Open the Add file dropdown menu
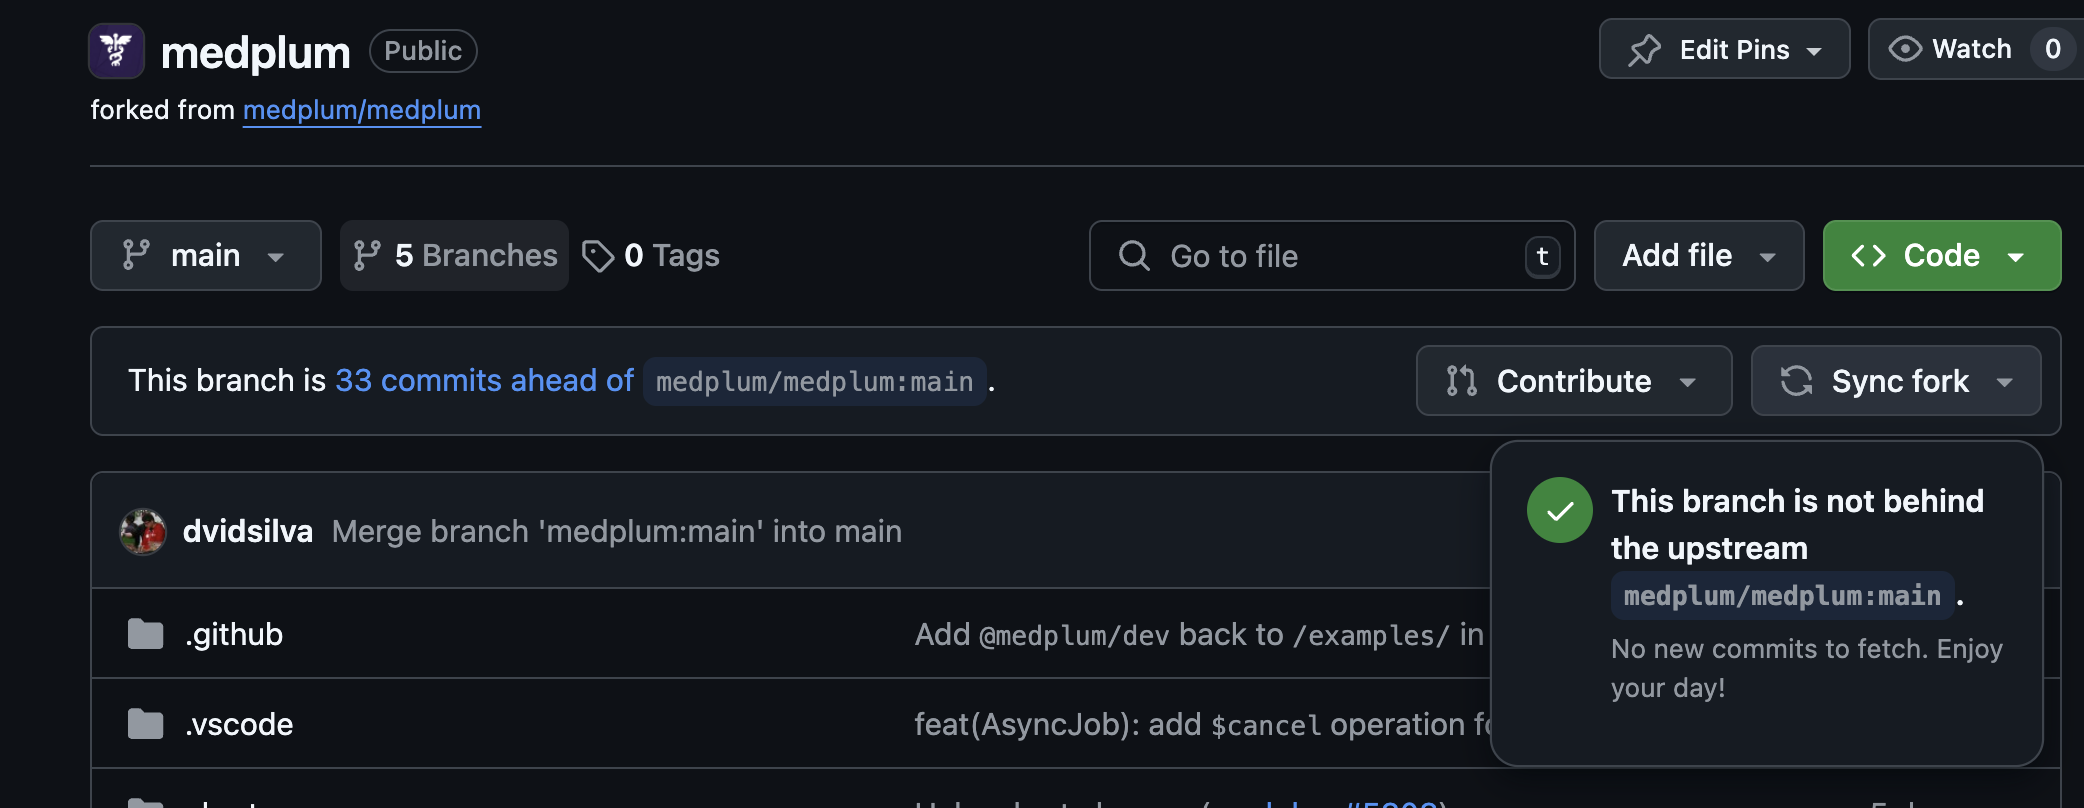Image resolution: width=2084 pixels, height=808 pixels. pyautogui.click(x=1699, y=256)
